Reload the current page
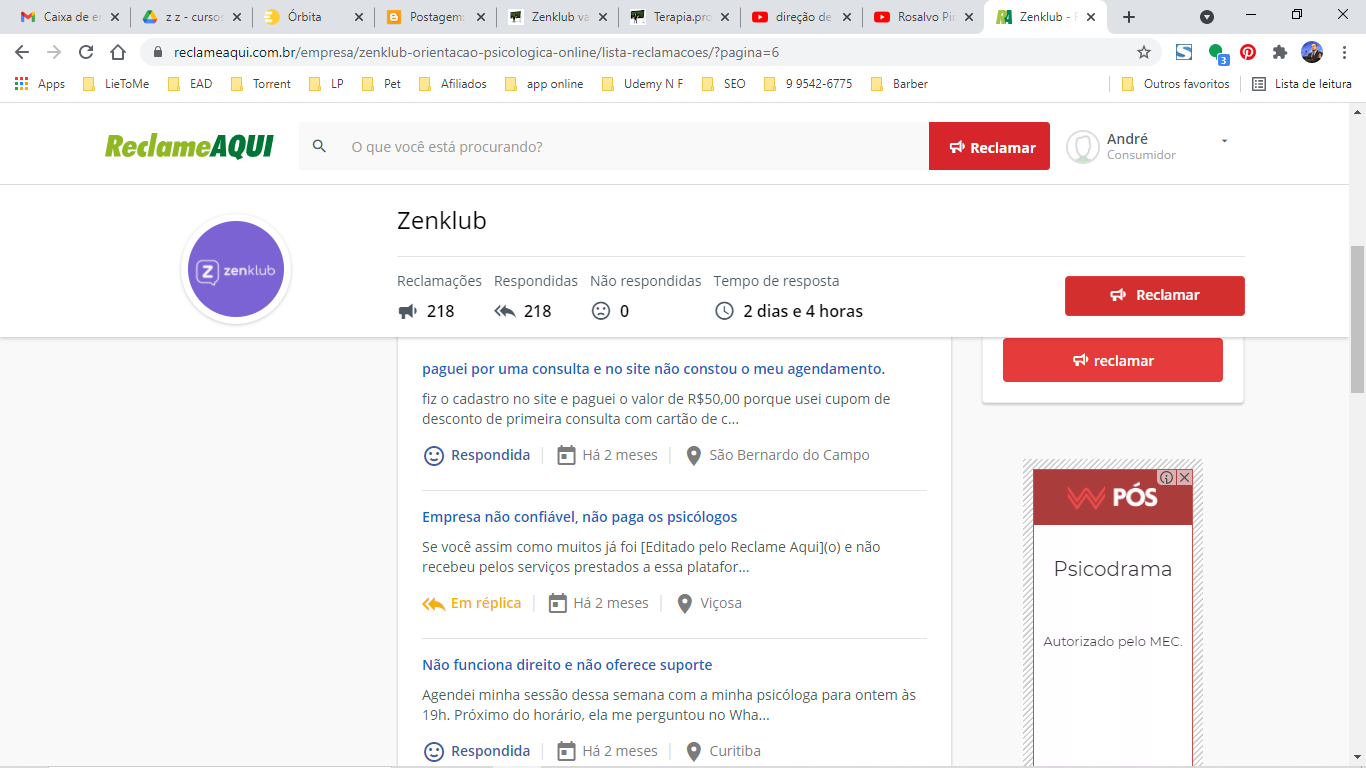 pyautogui.click(x=86, y=52)
